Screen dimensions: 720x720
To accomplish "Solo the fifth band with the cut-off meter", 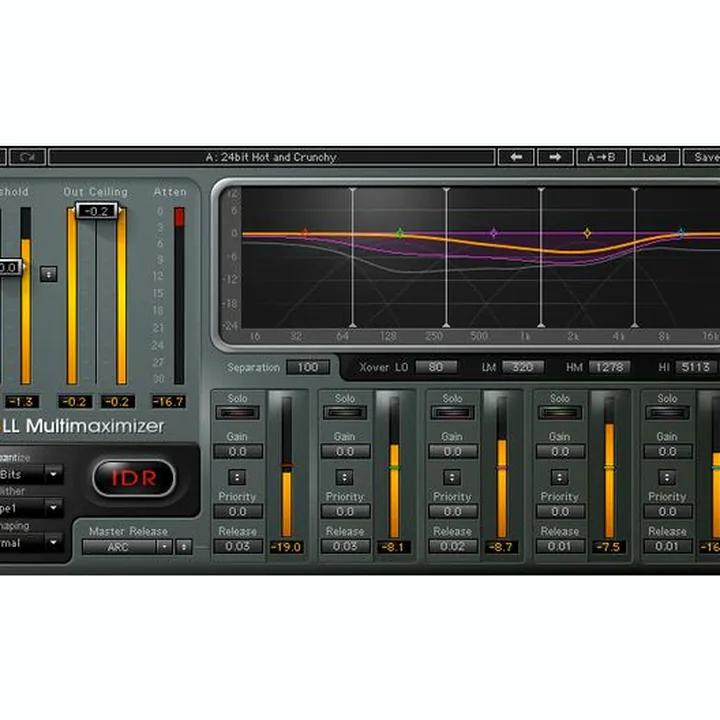I will pos(667,412).
